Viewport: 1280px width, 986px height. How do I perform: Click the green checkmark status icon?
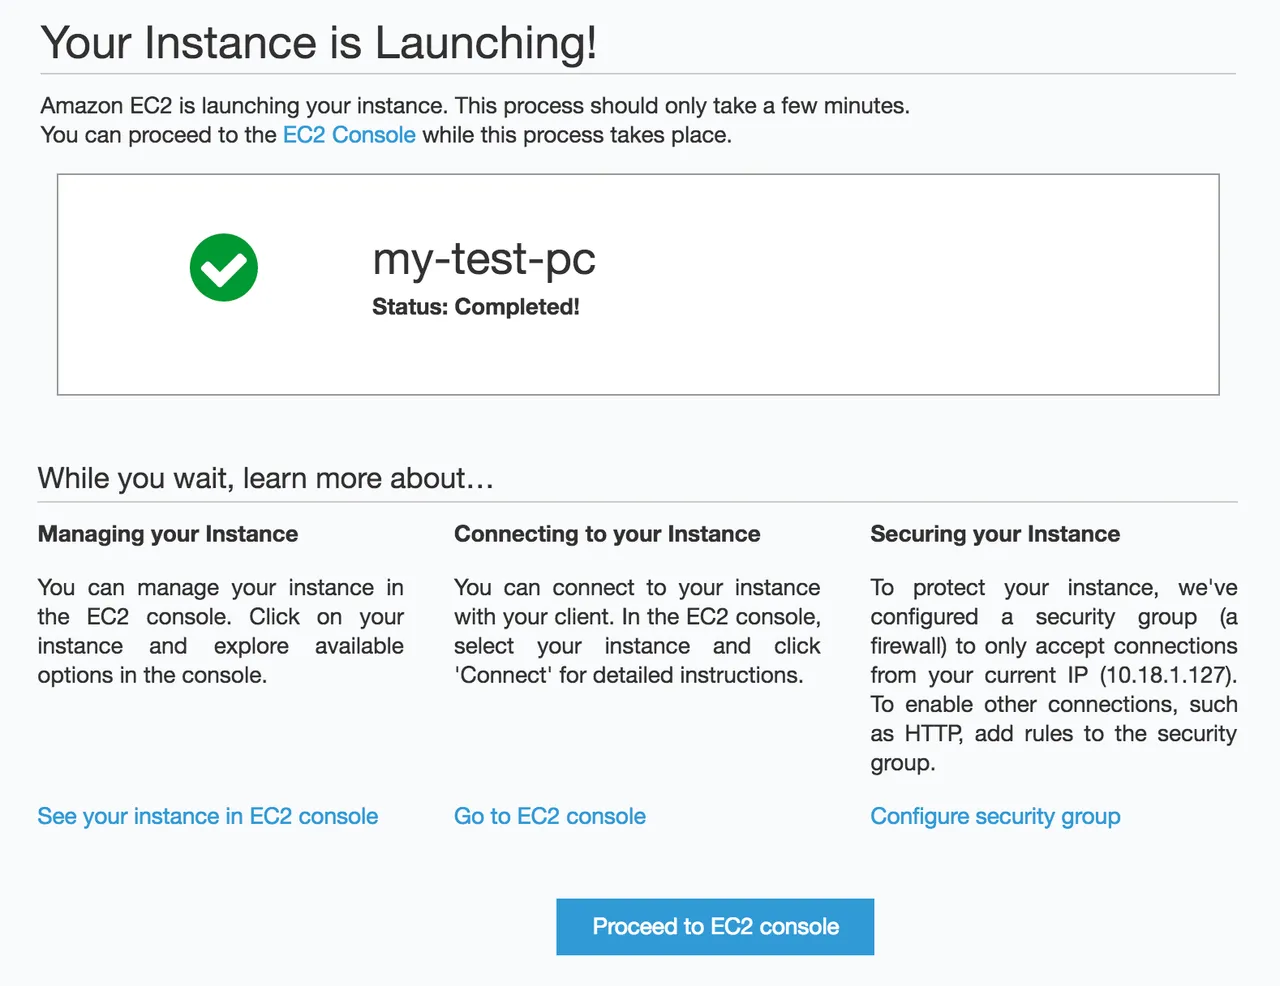click(x=224, y=268)
